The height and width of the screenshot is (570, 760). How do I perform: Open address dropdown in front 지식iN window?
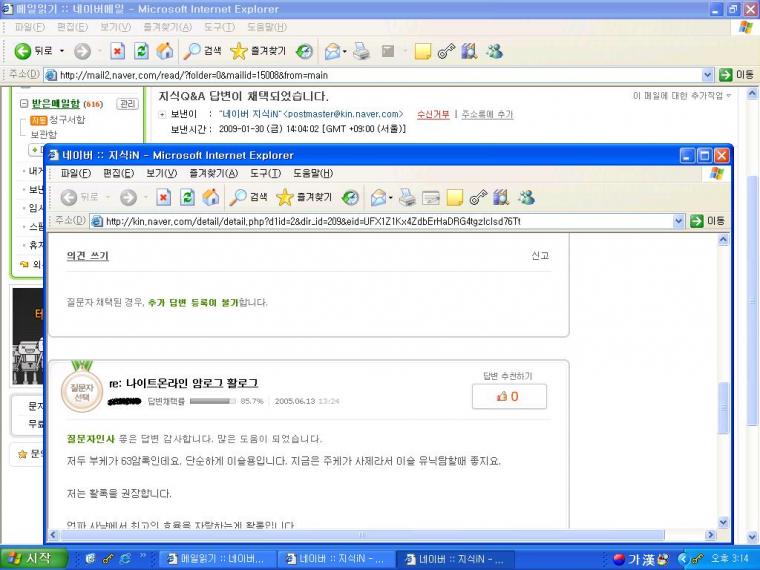coord(679,222)
